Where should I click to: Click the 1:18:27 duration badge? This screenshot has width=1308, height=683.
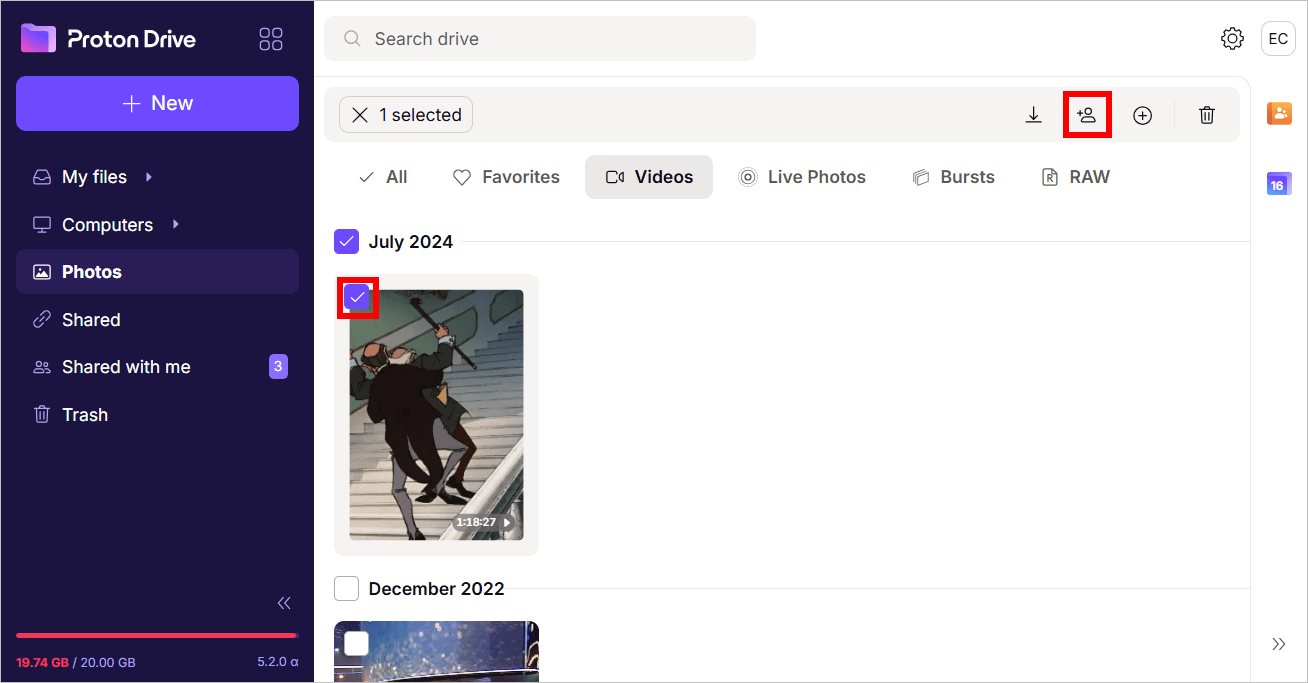(484, 522)
